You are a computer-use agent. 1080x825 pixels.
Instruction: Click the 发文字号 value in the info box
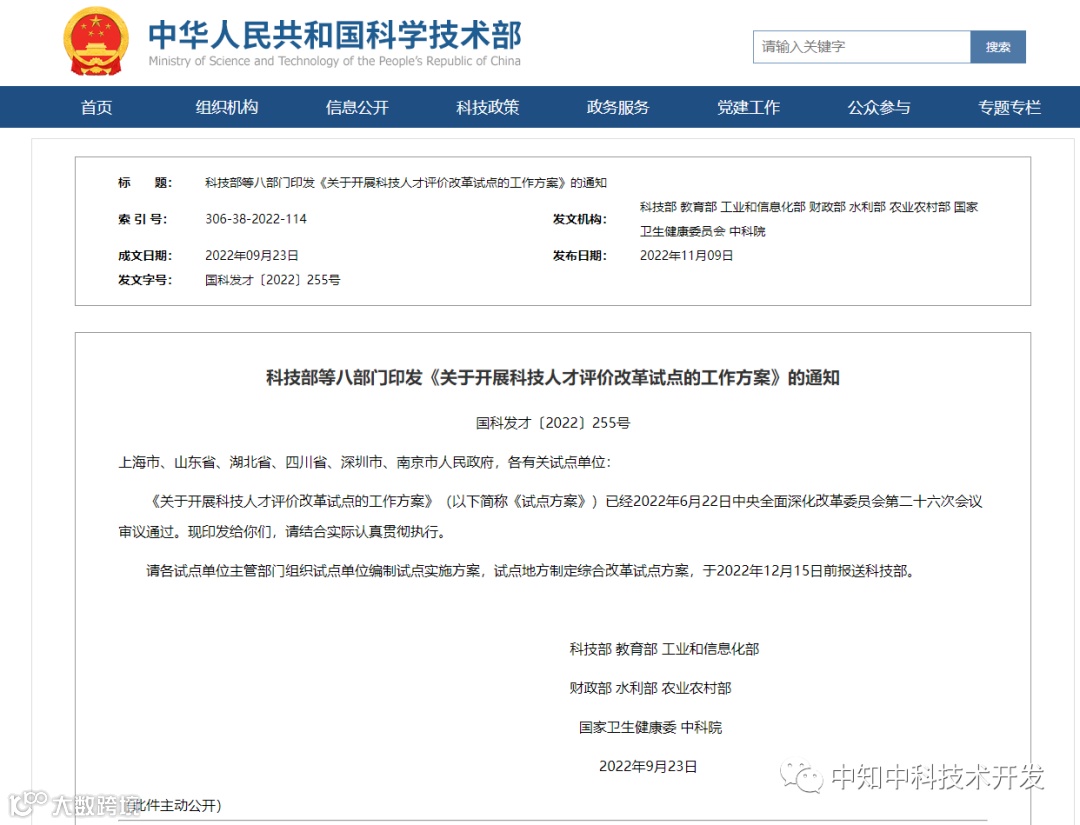(x=273, y=280)
